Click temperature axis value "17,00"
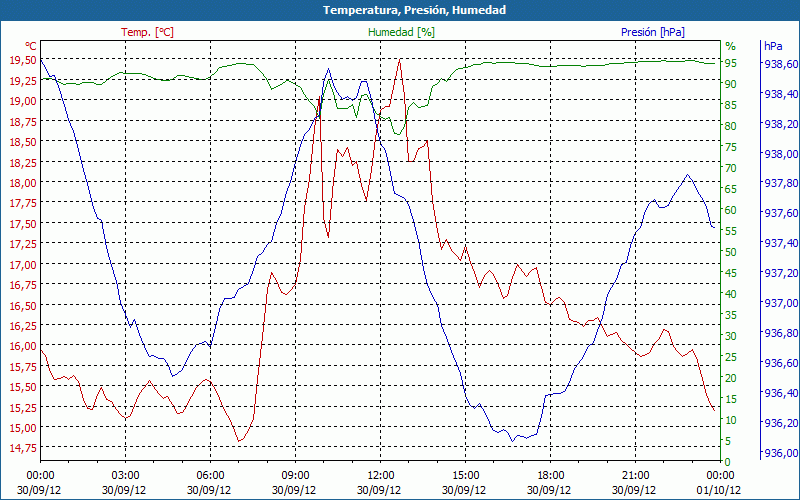 23,264
